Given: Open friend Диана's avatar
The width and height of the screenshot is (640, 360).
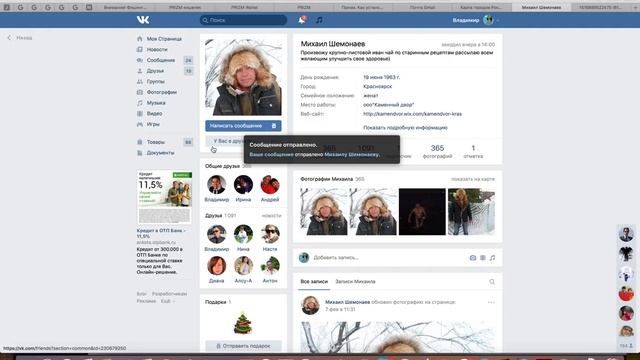Looking at the screenshot, I should [x=216, y=266].
